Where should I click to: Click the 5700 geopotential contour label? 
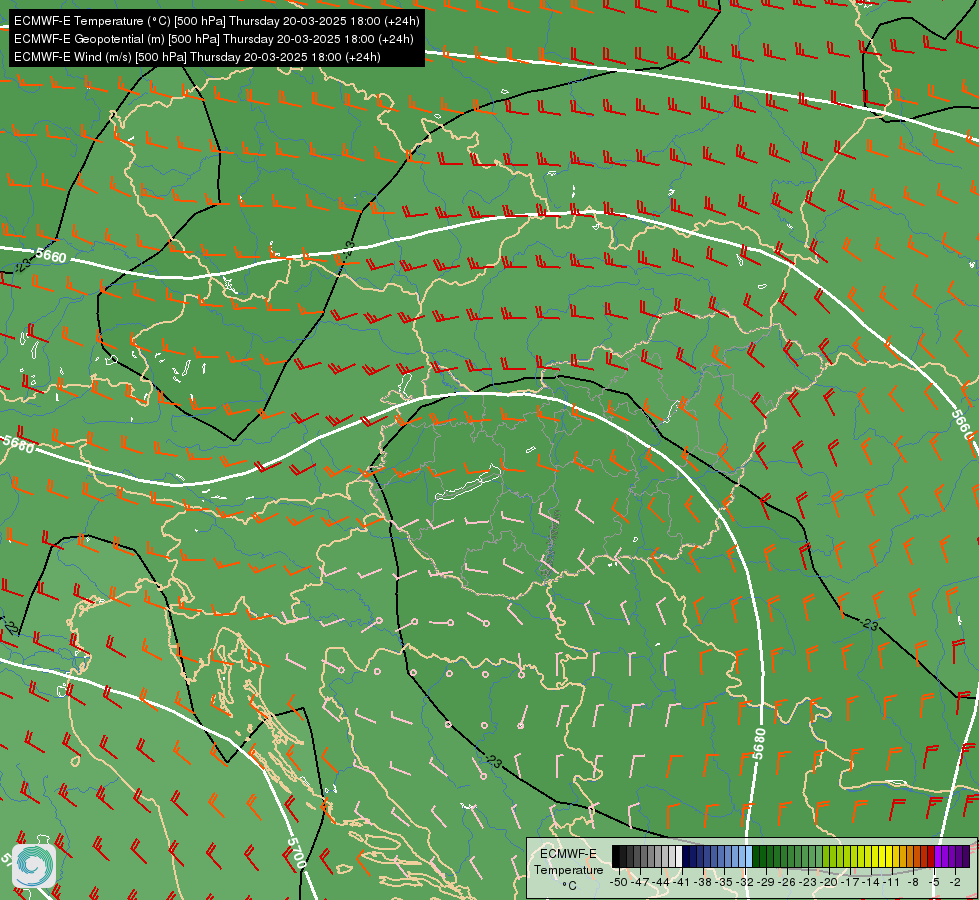pyautogui.click(x=297, y=853)
